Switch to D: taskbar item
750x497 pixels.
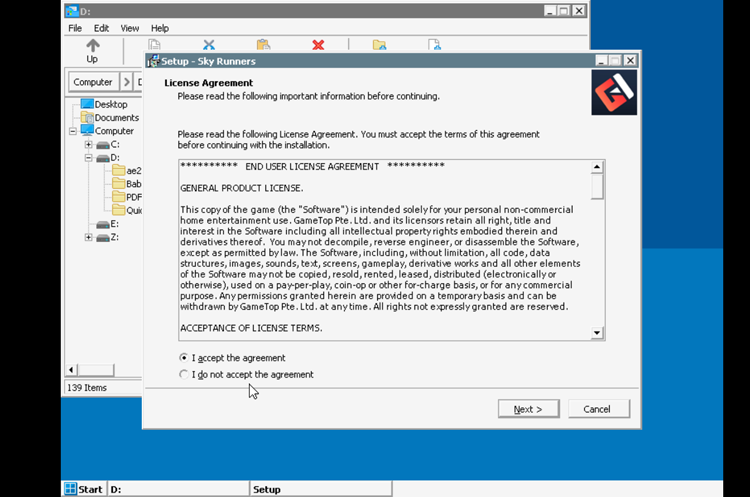tap(178, 489)
